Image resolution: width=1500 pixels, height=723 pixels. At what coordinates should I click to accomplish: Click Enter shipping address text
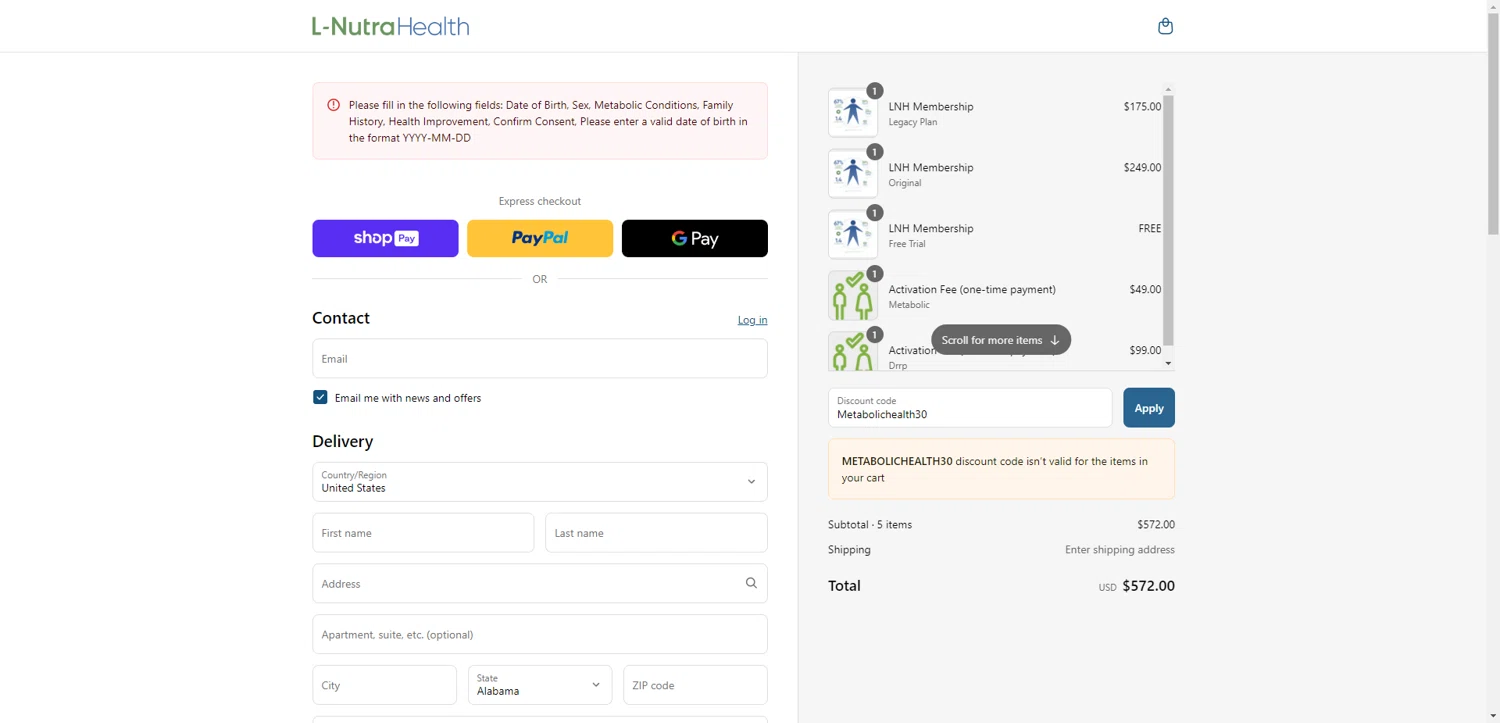coord(1120,550)
